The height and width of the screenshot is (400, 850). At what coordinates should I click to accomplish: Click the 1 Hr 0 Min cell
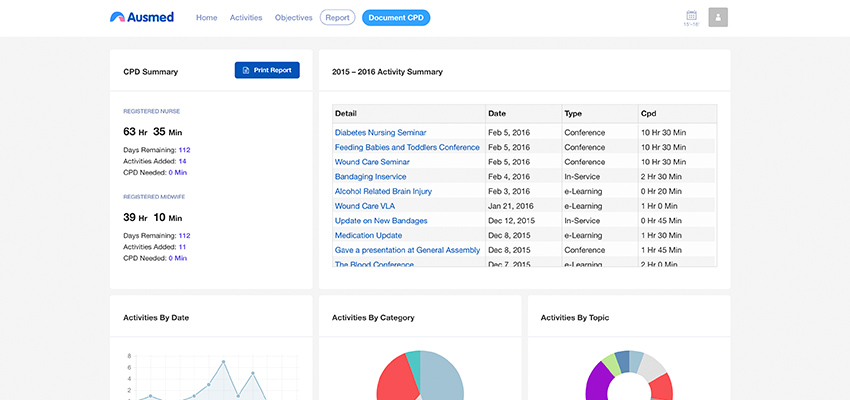(659, 206)
